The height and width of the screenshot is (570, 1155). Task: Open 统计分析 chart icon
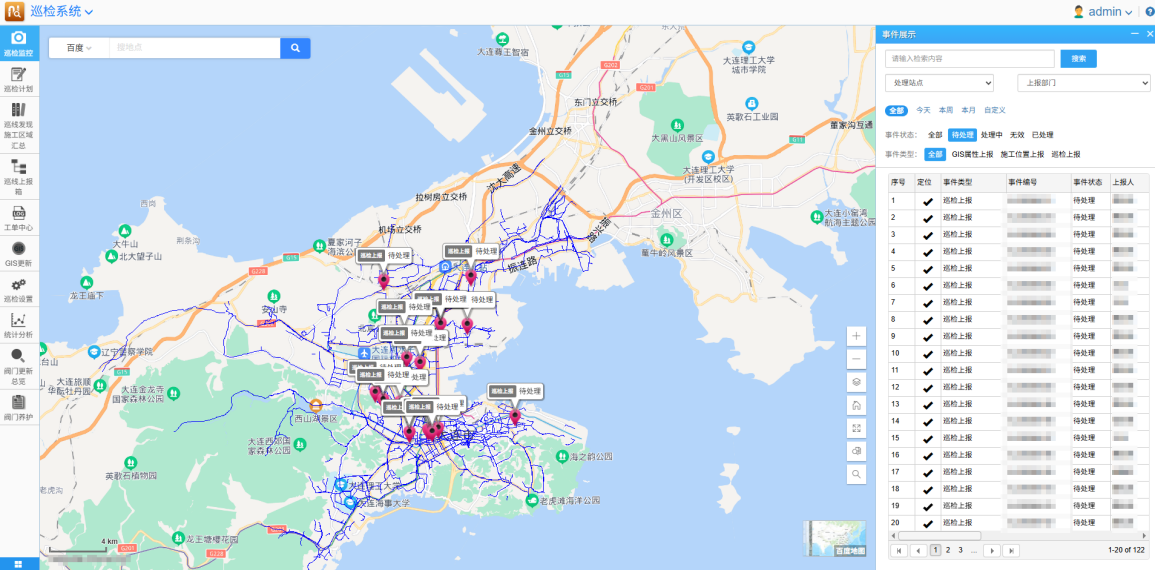(x=18, y=325)
